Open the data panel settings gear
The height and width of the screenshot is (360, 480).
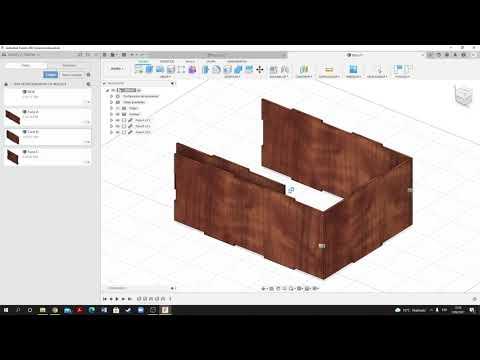pos(88,75)
